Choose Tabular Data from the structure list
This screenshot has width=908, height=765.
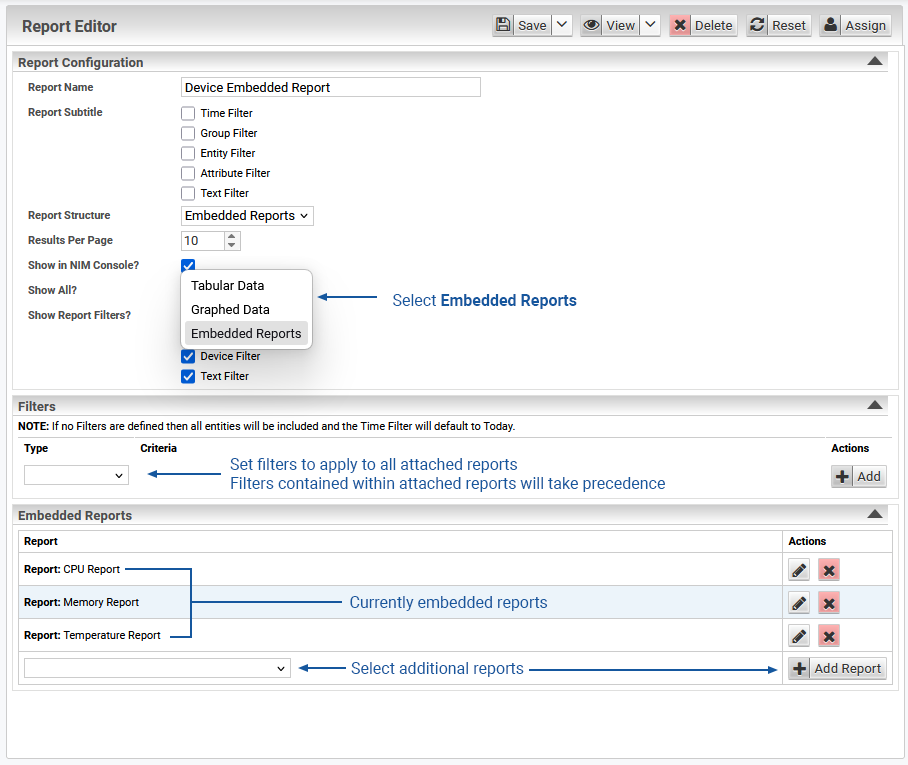tap(227, 286)
